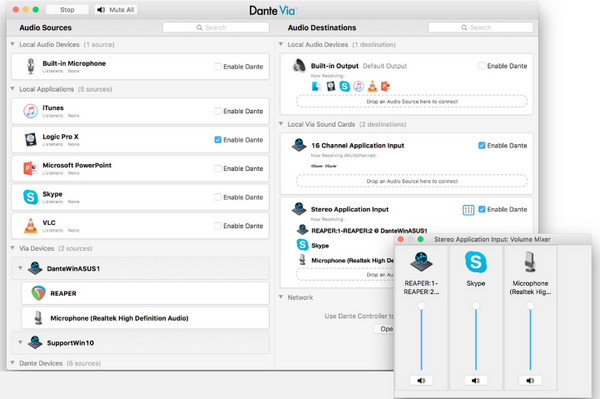Screen dimensions: 600x399
Task: Click the Audio Destinations search field
Action: (480, 28)
